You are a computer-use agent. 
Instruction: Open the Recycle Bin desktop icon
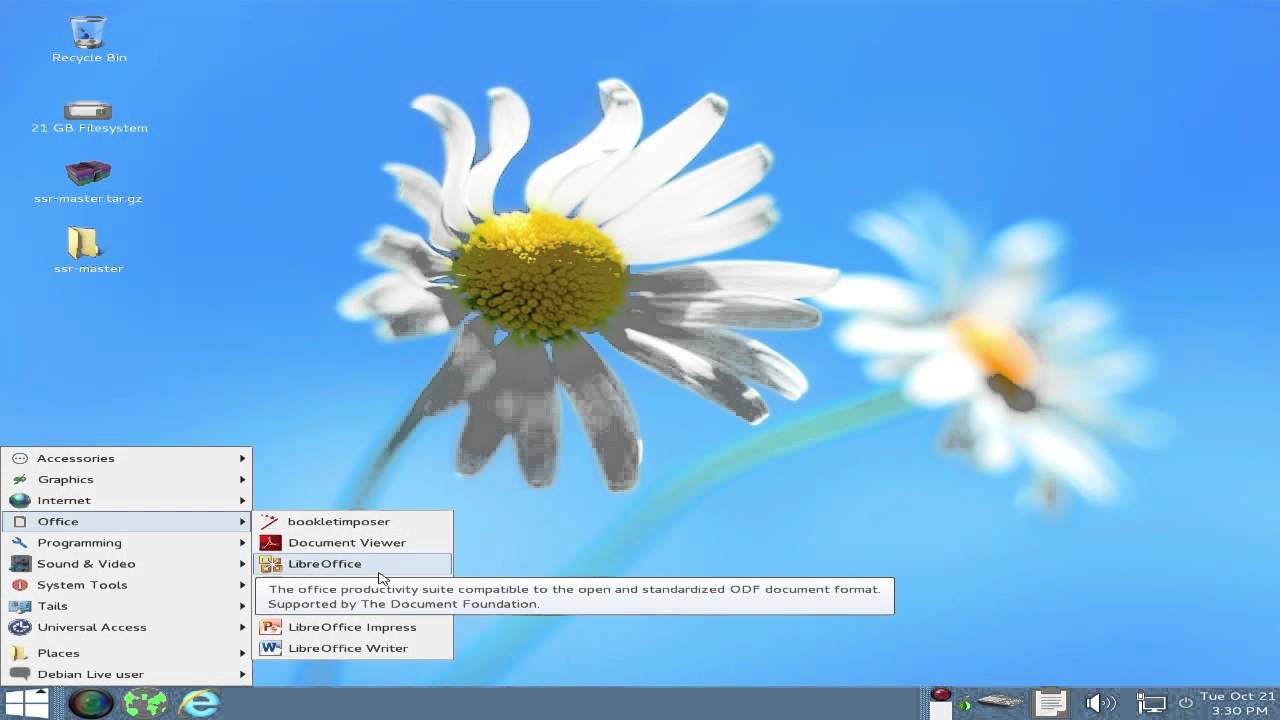coord(89,32)
